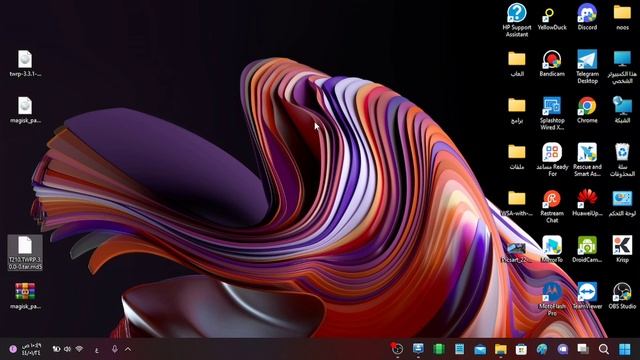Select the magisk_pa WinRAR archive icon
The height and width of the screenshot is (360, 640).
(x=25, y=296)
